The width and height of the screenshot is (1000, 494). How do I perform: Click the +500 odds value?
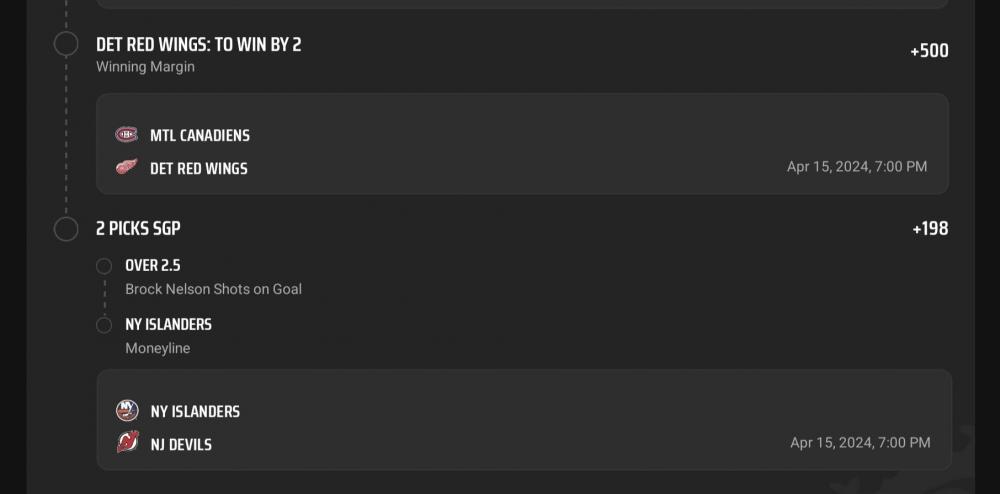pyautogui.click(x=929, y=51)
